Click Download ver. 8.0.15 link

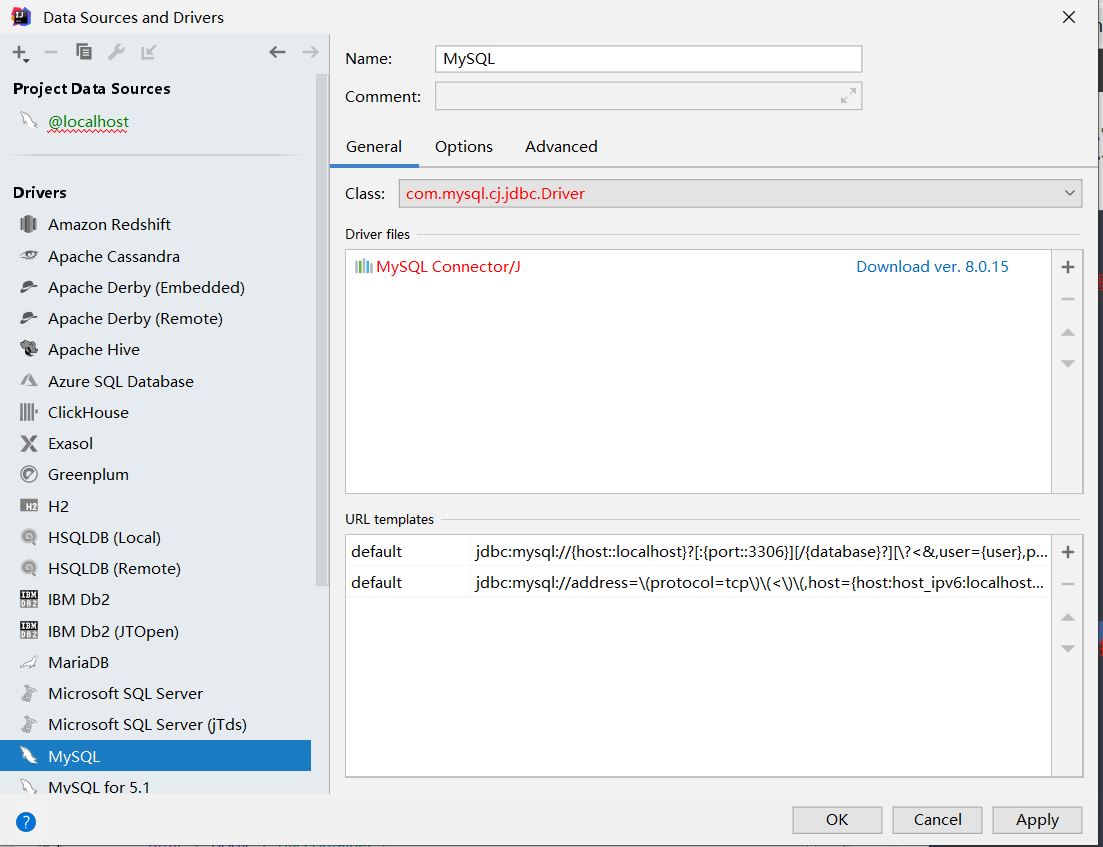click(932, 267)
